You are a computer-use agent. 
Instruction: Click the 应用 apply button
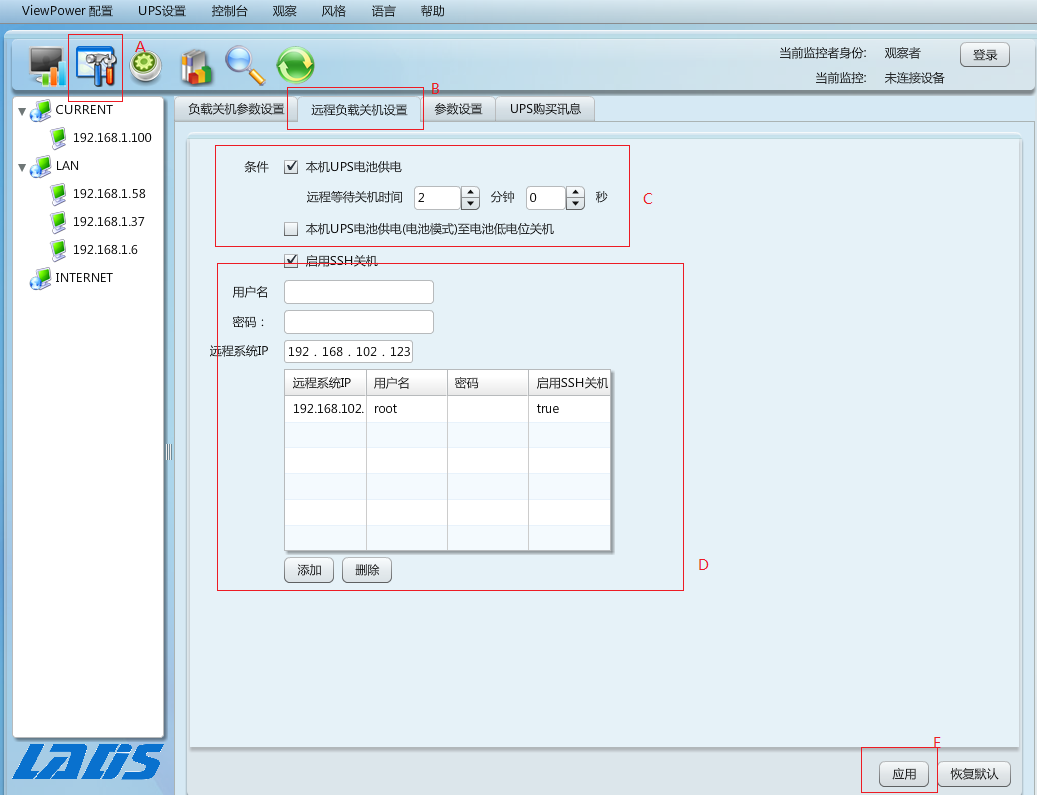tap(904, 774)
